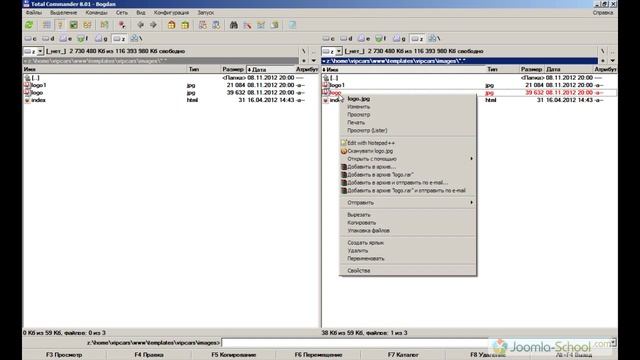Click the F5 Копирование button
Viewport: 640px width, 360px height.
(234, 355)
